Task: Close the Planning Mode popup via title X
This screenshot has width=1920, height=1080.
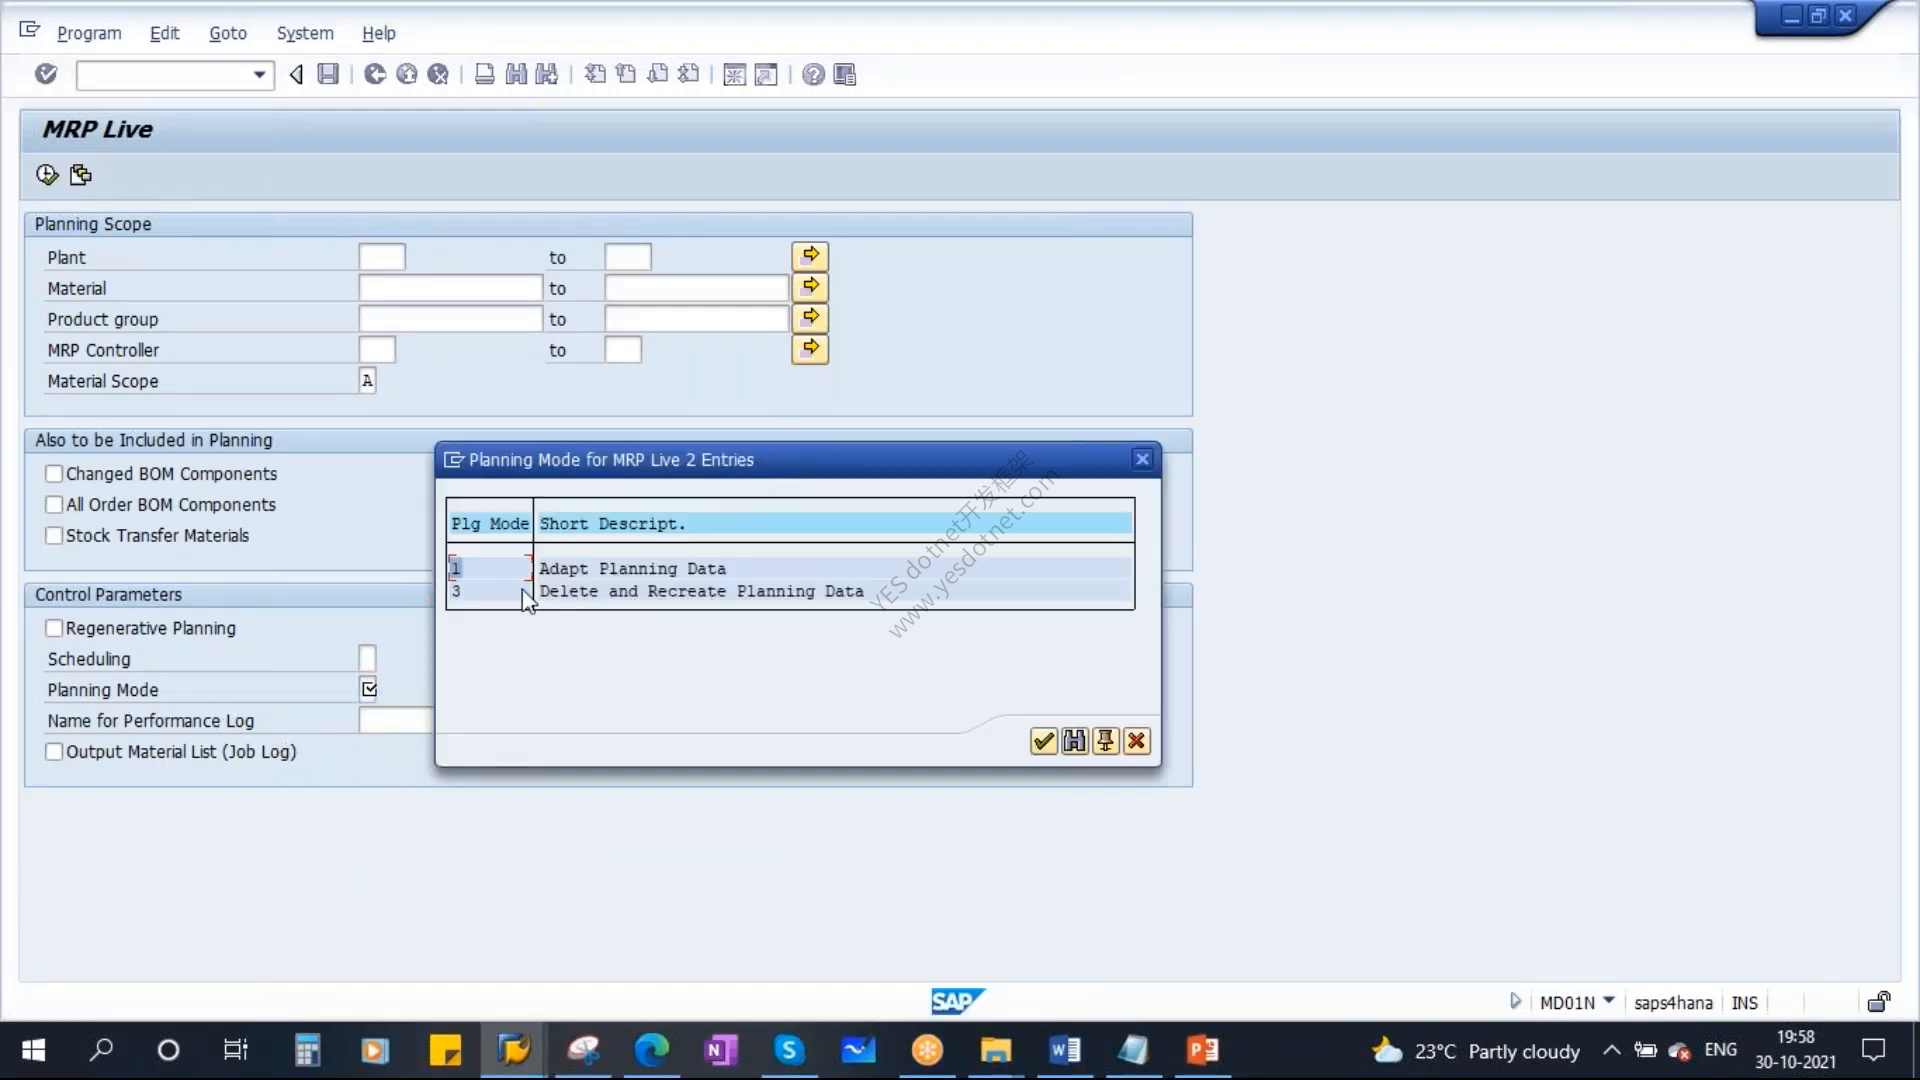Action: (x=1142, y=459)
